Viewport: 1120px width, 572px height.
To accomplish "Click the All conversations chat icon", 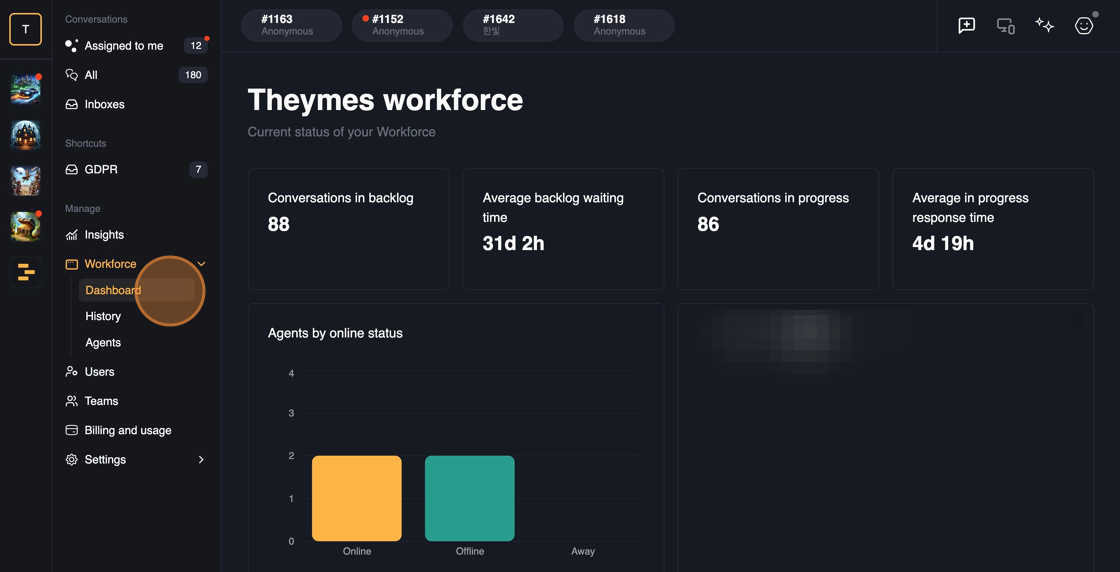I will tap(71, 75).
